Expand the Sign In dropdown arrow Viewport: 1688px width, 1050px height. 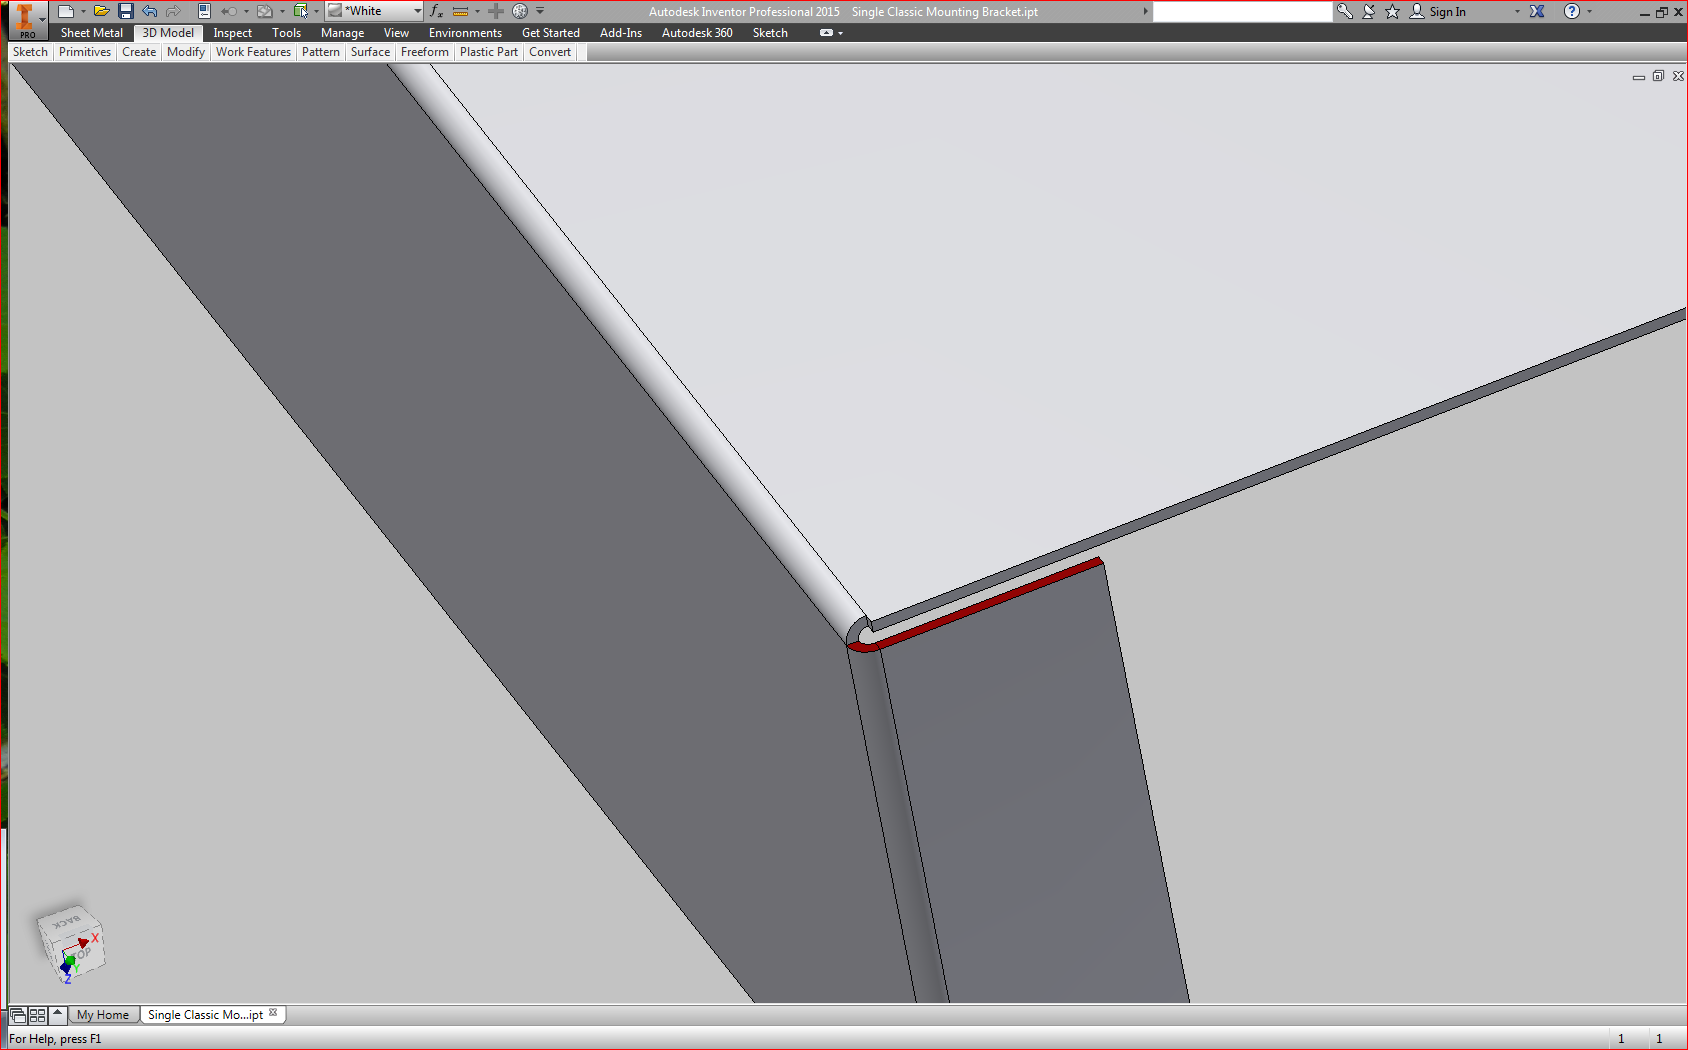(x=1517, y=11)
